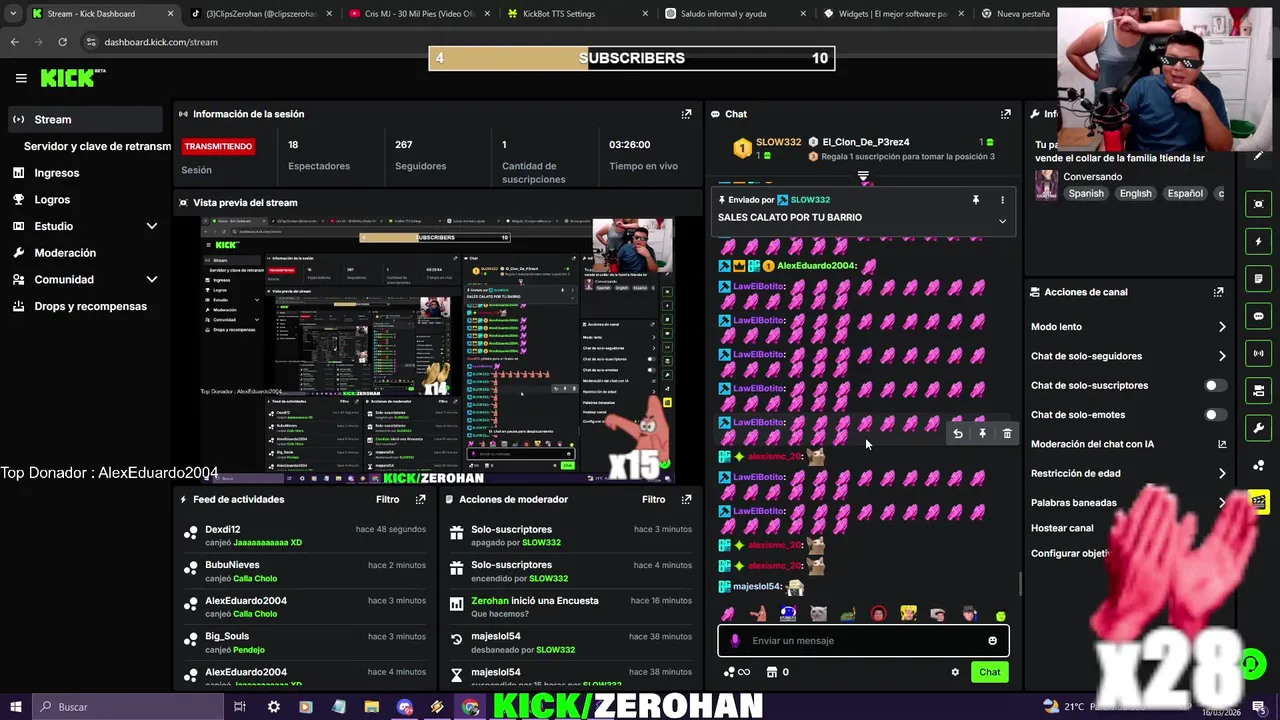The image size is (1280, 720).
Task: Pop out the Información de la sesión panel
Action: pyautogui.click(x=686, y=114)
